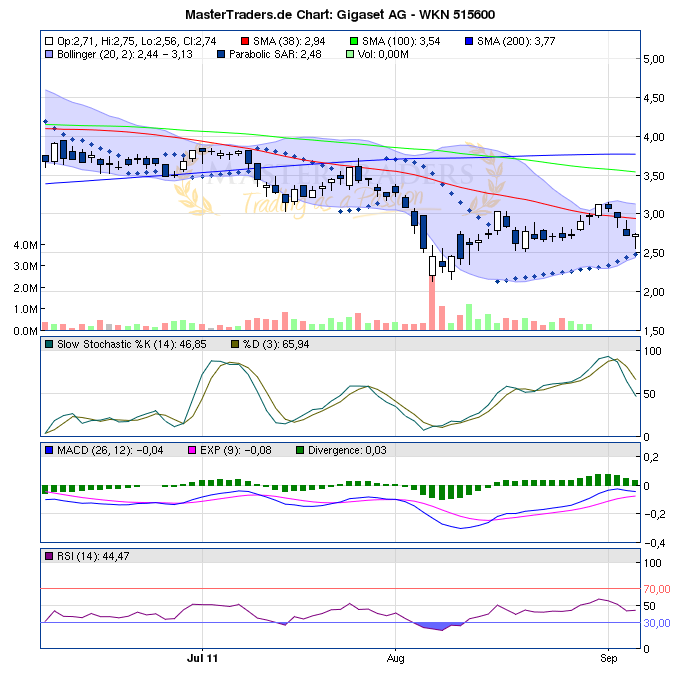Click the red SMA (38) legend swatch
Viewport: 680px width, 684px height.
point(245,41)
